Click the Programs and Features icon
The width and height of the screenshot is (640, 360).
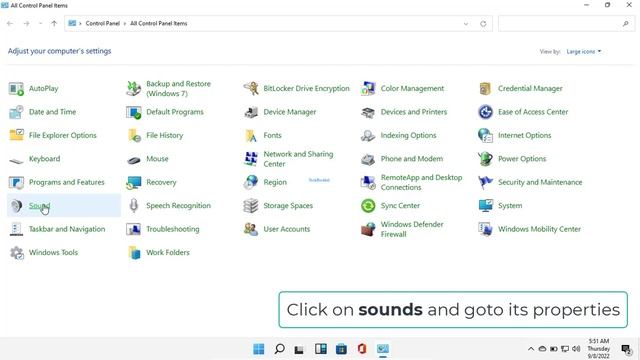point(16,182)
